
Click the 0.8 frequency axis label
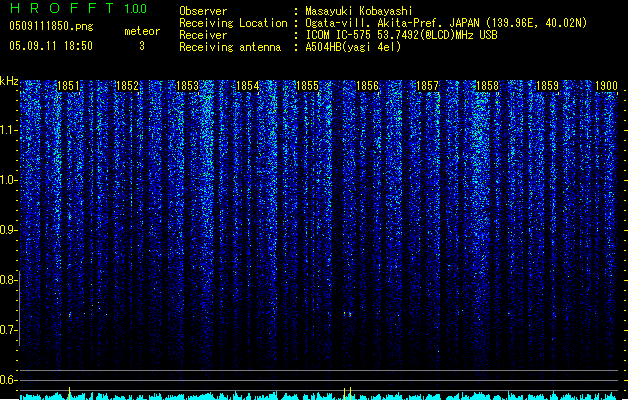coord(8,280)
